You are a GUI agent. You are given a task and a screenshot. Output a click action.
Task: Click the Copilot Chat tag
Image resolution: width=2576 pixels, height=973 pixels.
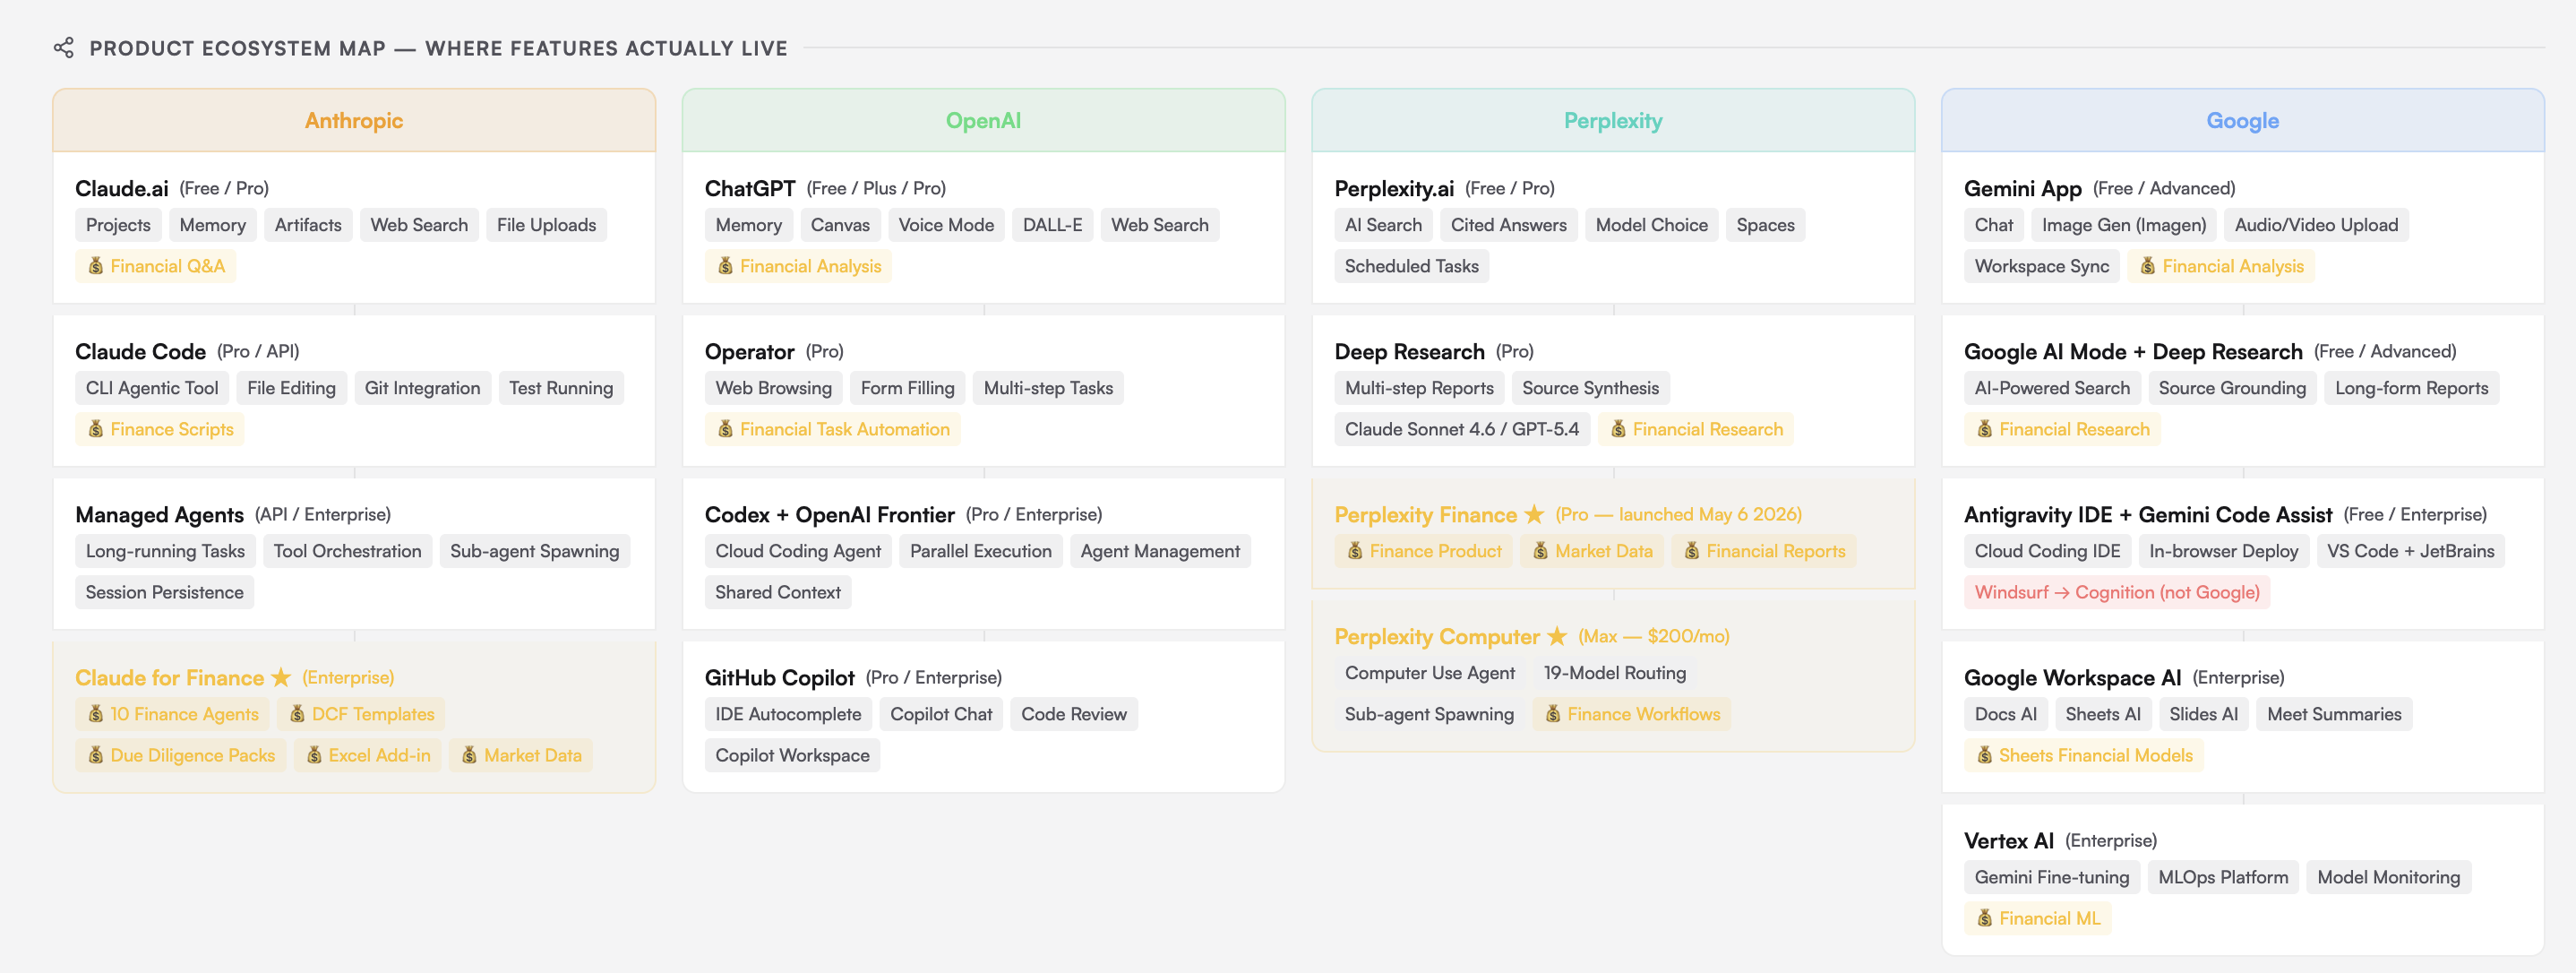pyautogui.click(x=941, y=714)
